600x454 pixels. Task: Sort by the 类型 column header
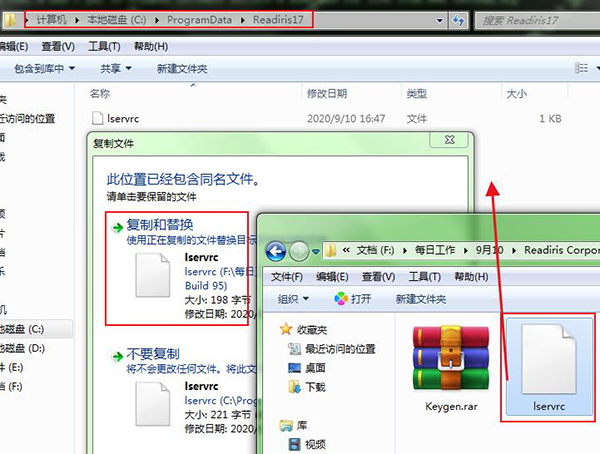[417, 93]
